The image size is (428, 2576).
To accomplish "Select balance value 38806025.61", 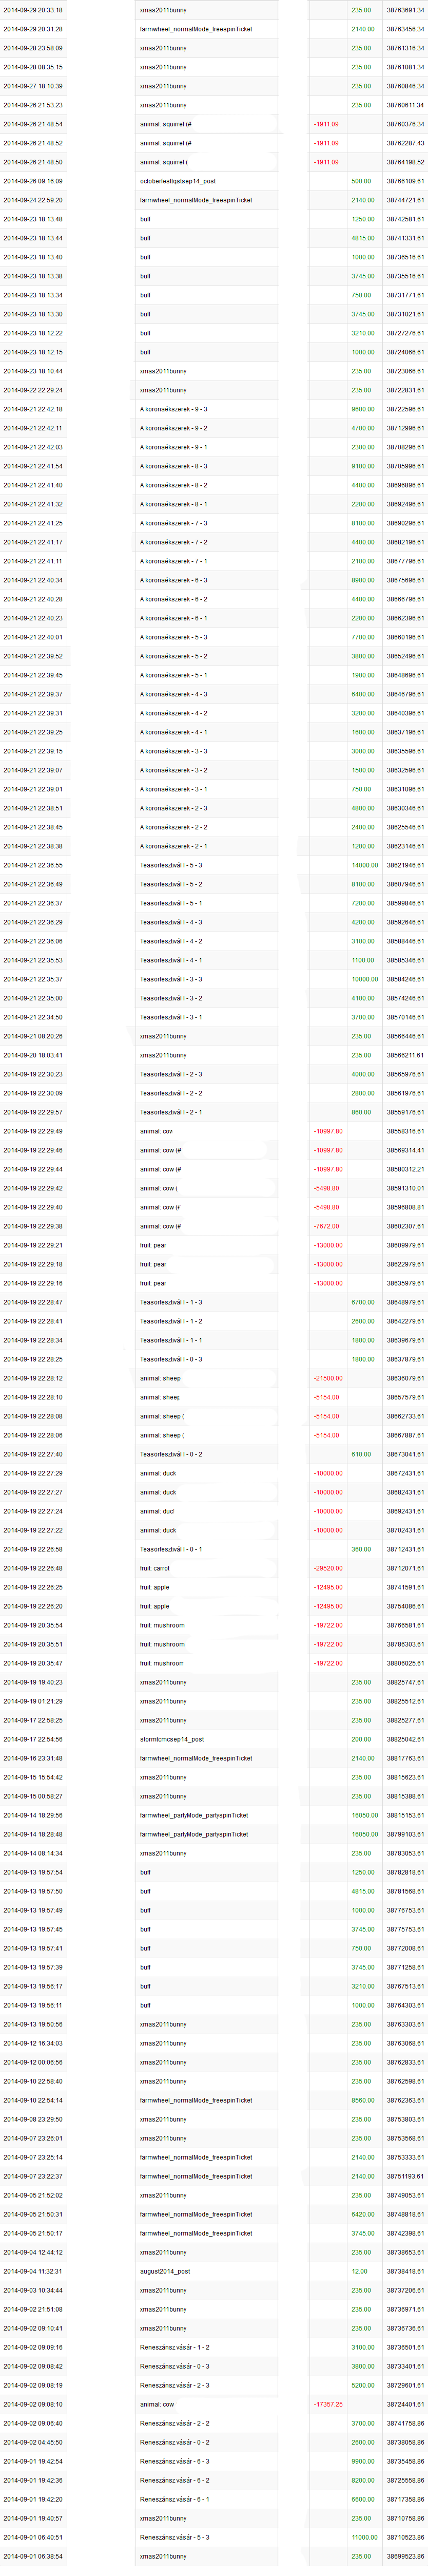I will [405, 1663].
